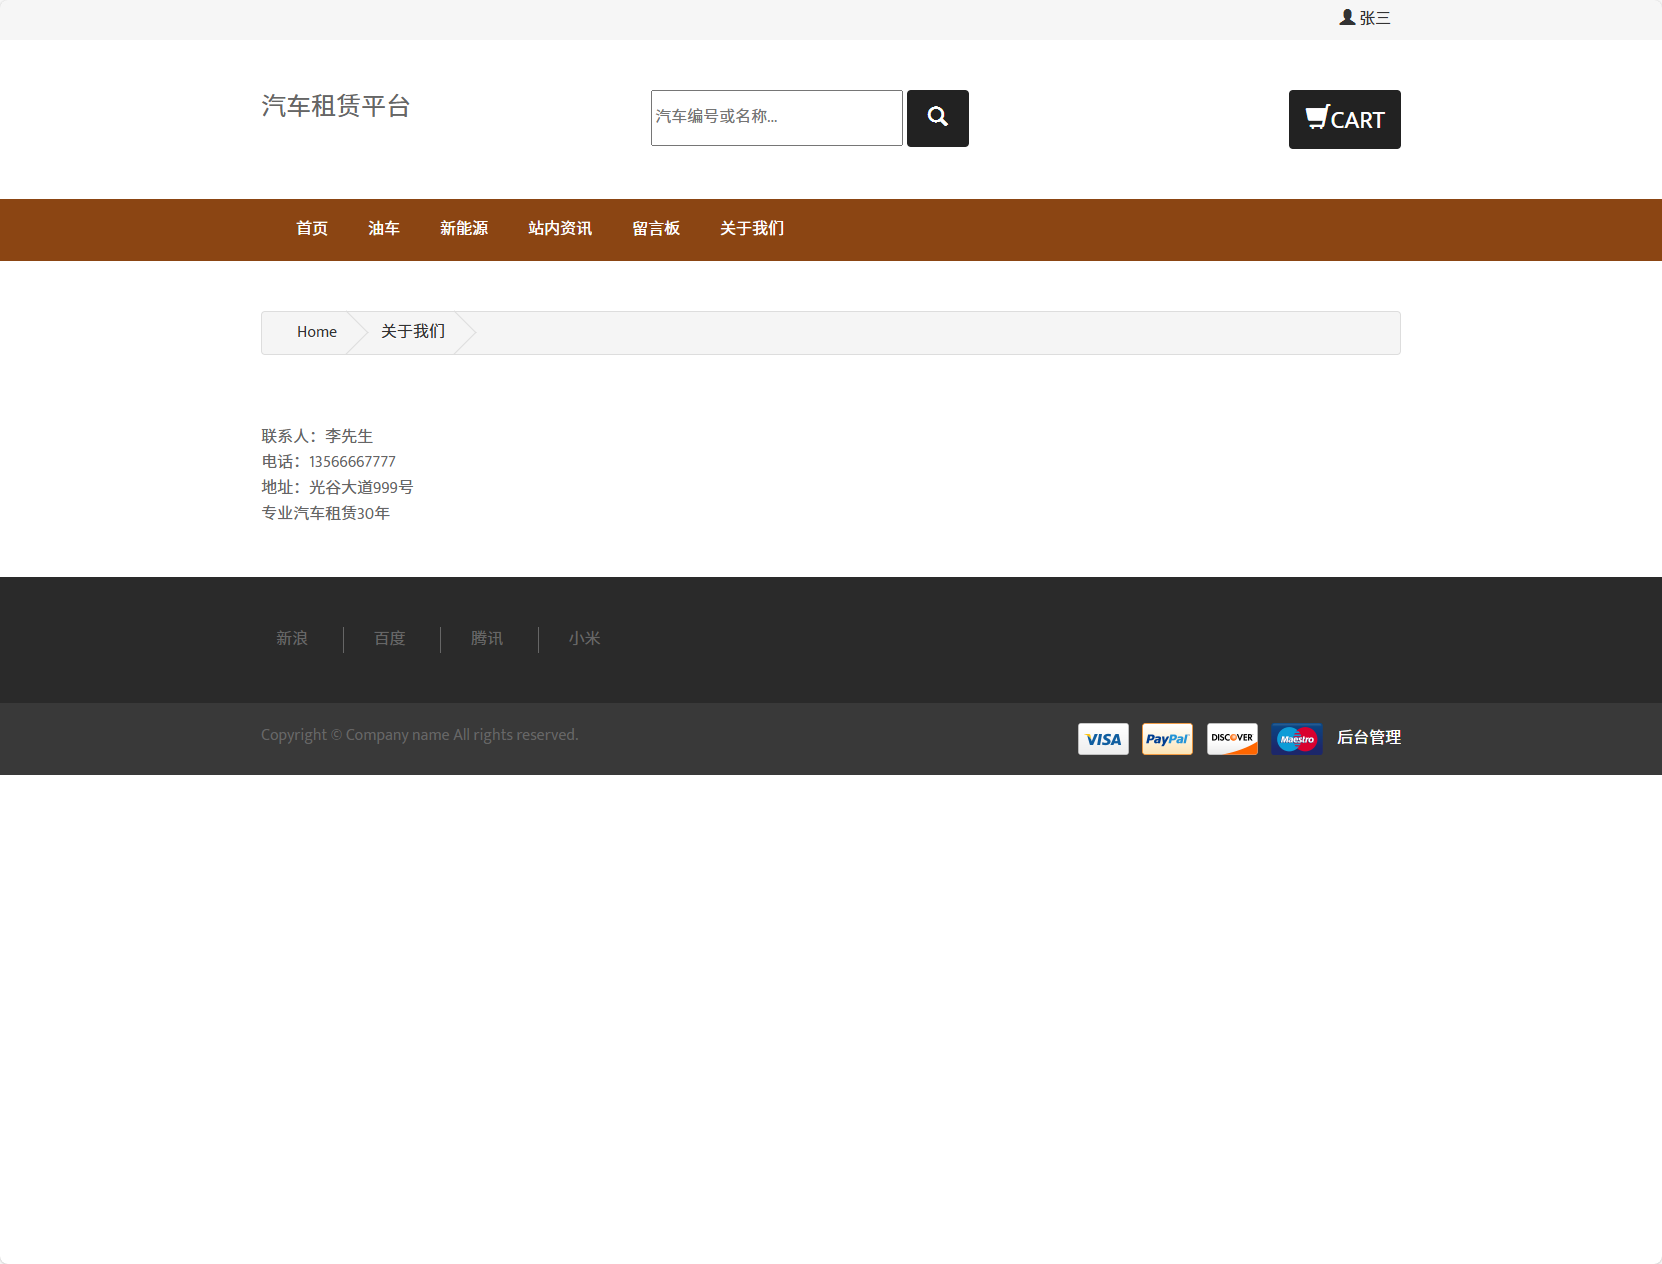Click the search magnifier icon
Image resolution: width=1662 pixels, height=1264 pixels.
937,118
